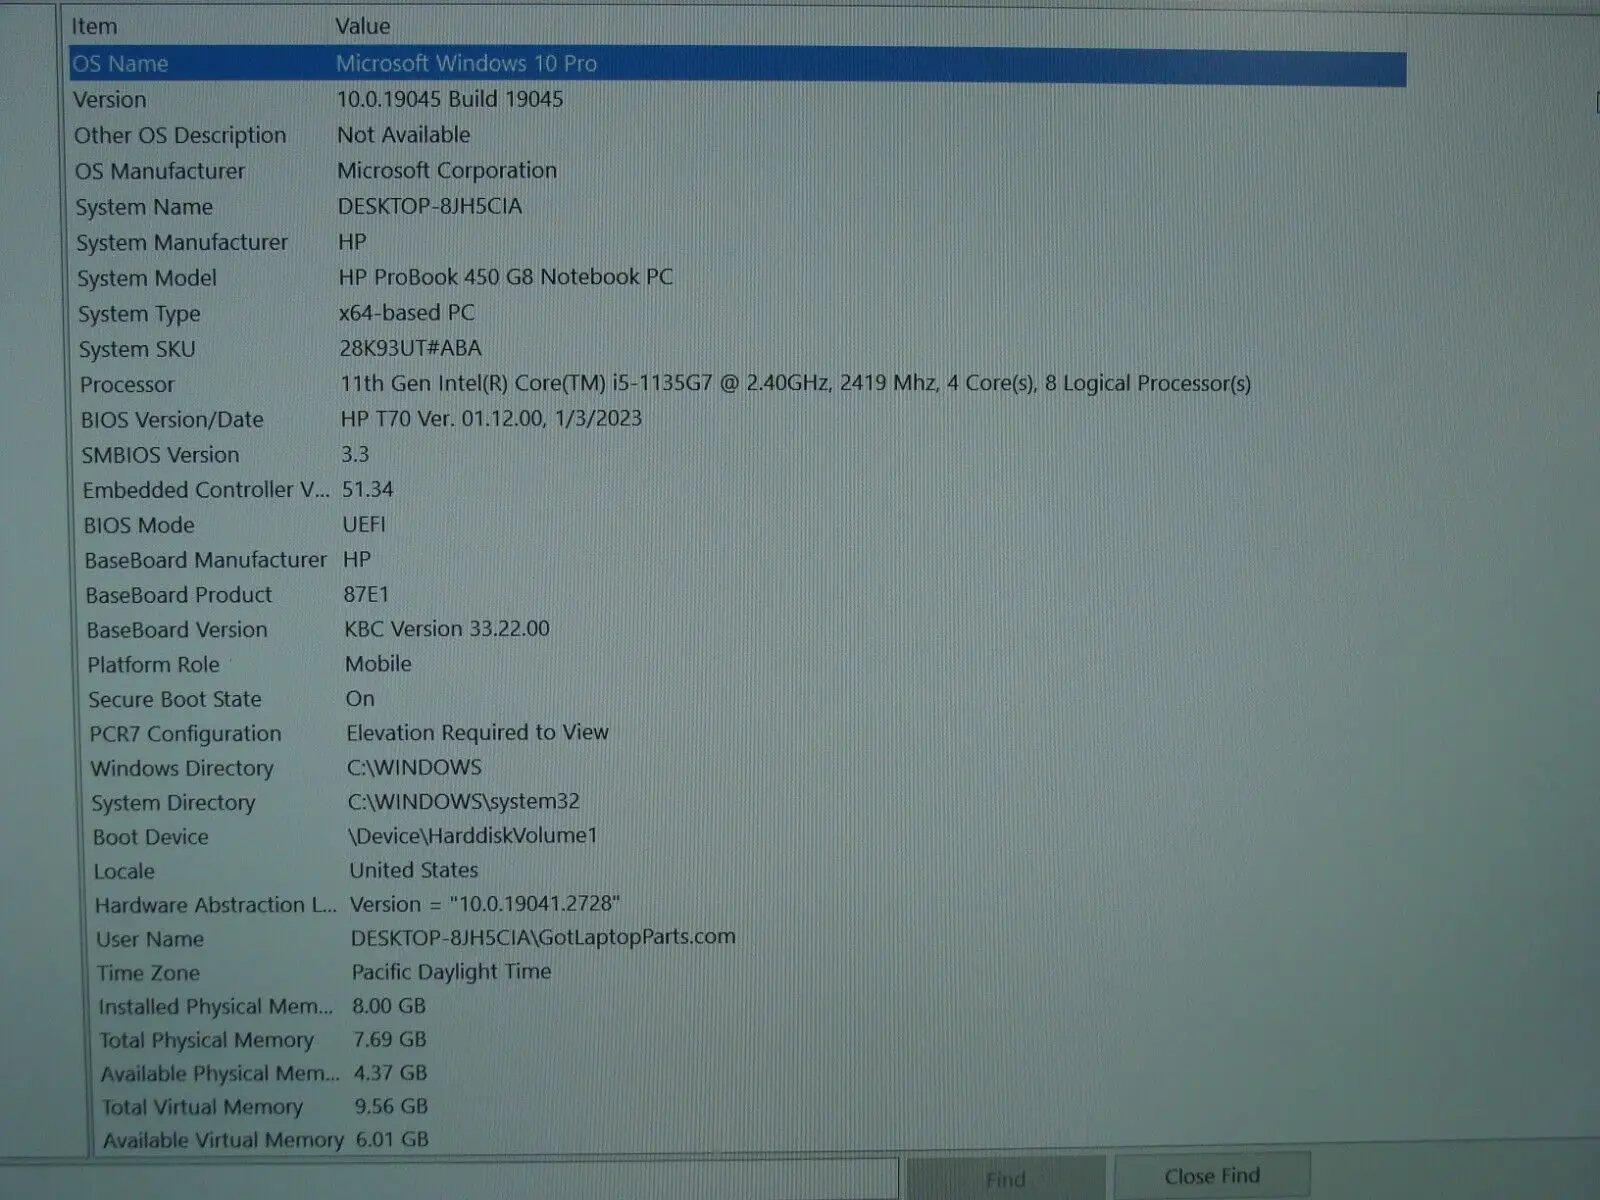Select the Processor row
The height and width of the screenshot is (1200, 1600).
(127, 385)
